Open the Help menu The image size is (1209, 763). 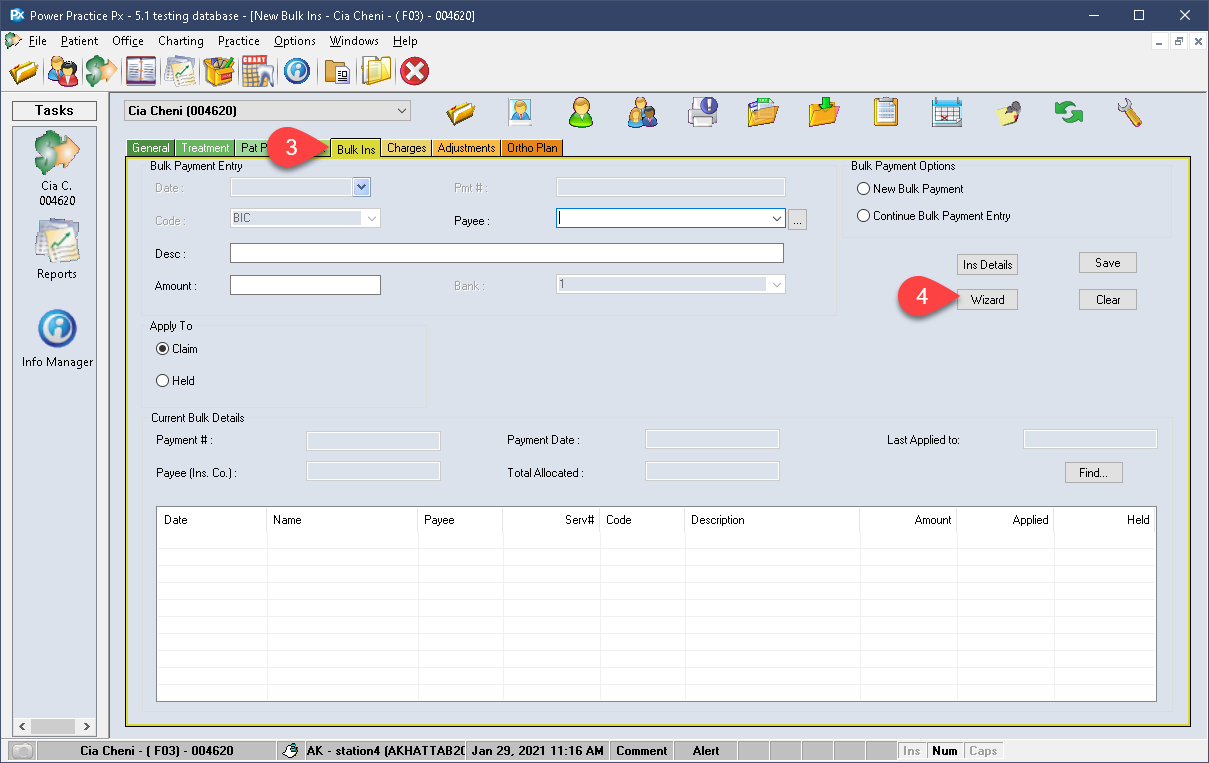coord(405,41)
